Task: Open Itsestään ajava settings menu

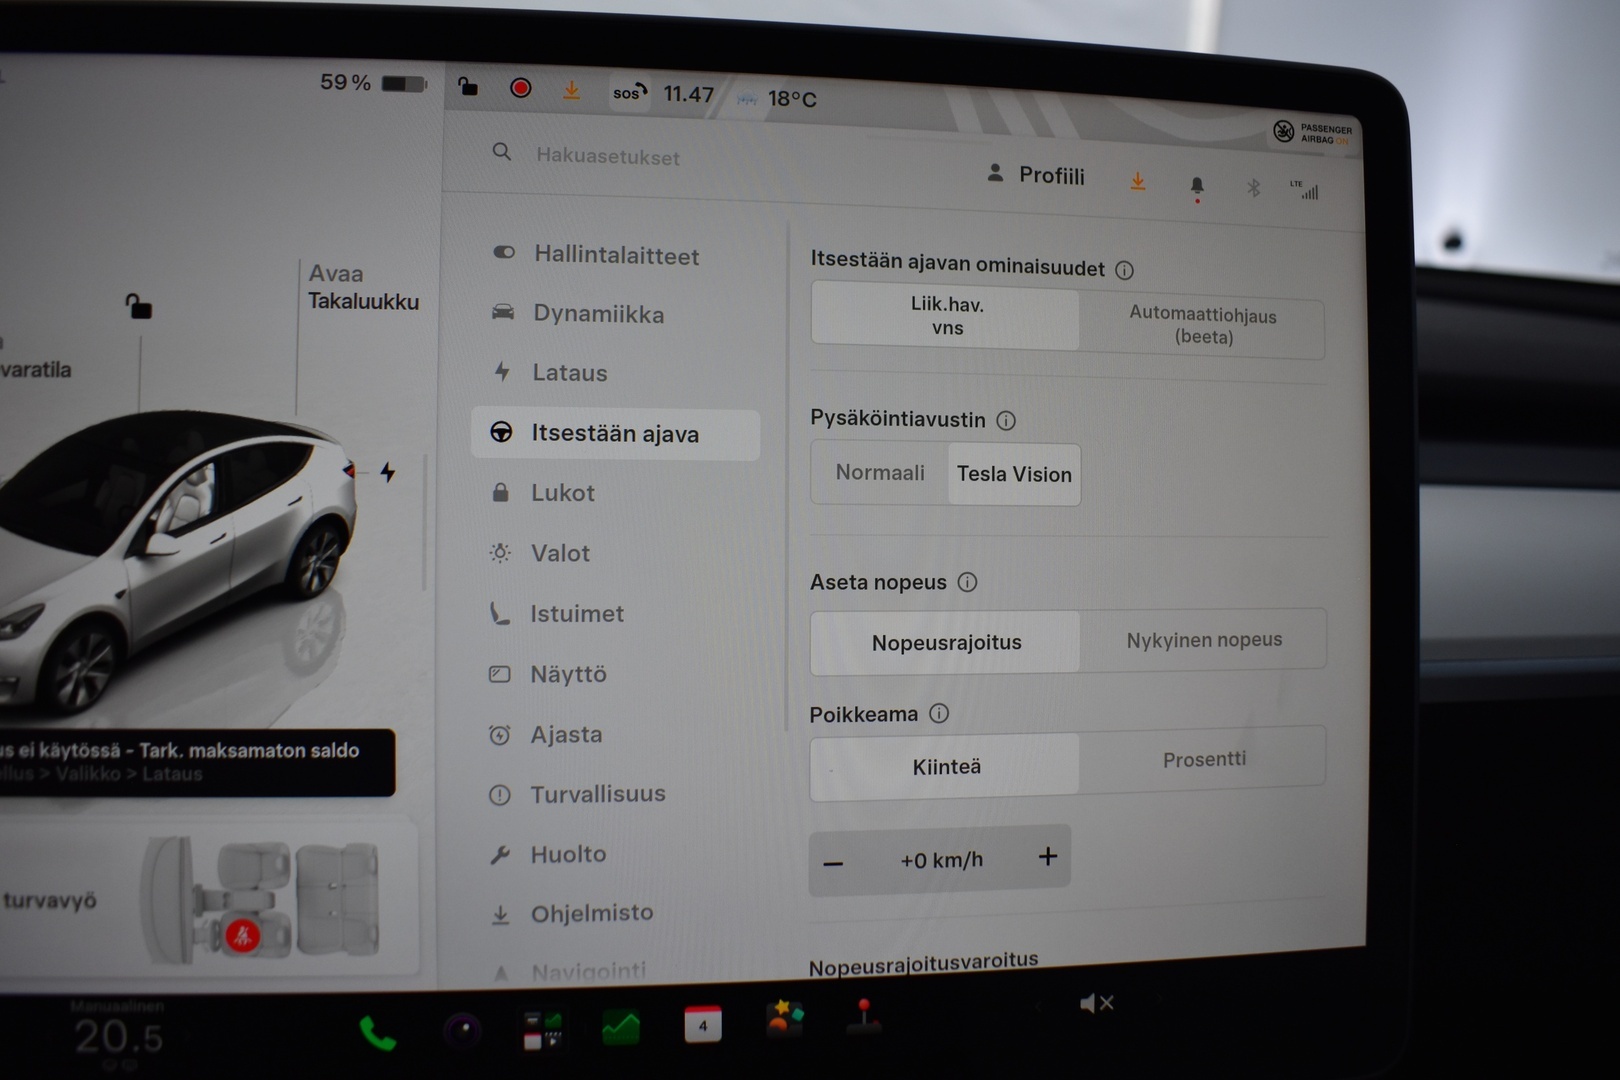Action: click(615, 434)
